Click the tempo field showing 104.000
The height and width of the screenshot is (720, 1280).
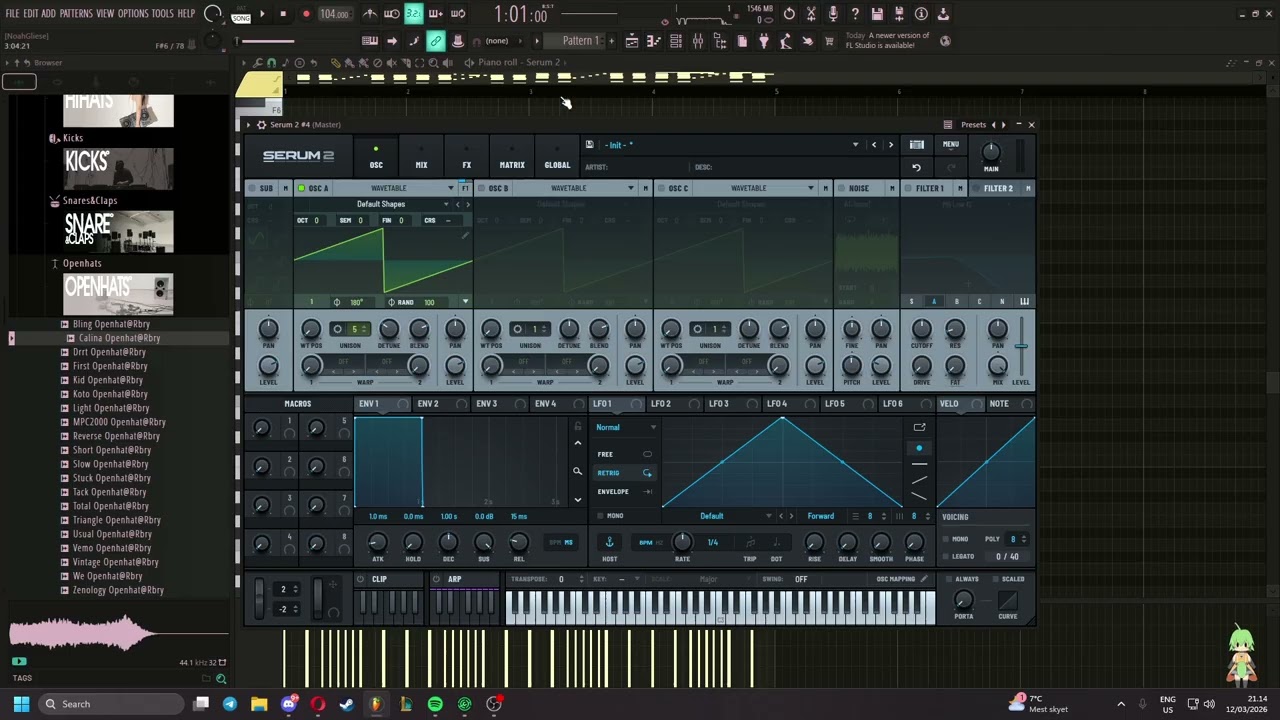(x=334, y=14)
